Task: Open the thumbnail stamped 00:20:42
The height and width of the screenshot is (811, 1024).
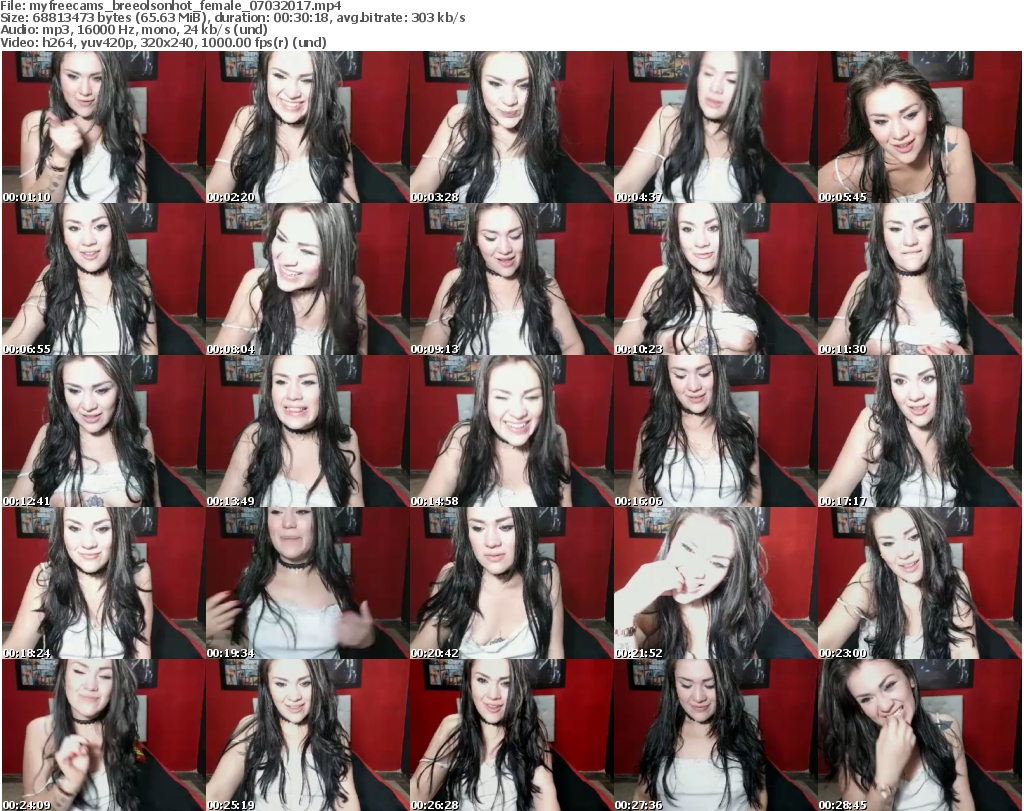Action: [x=511, y=583]
